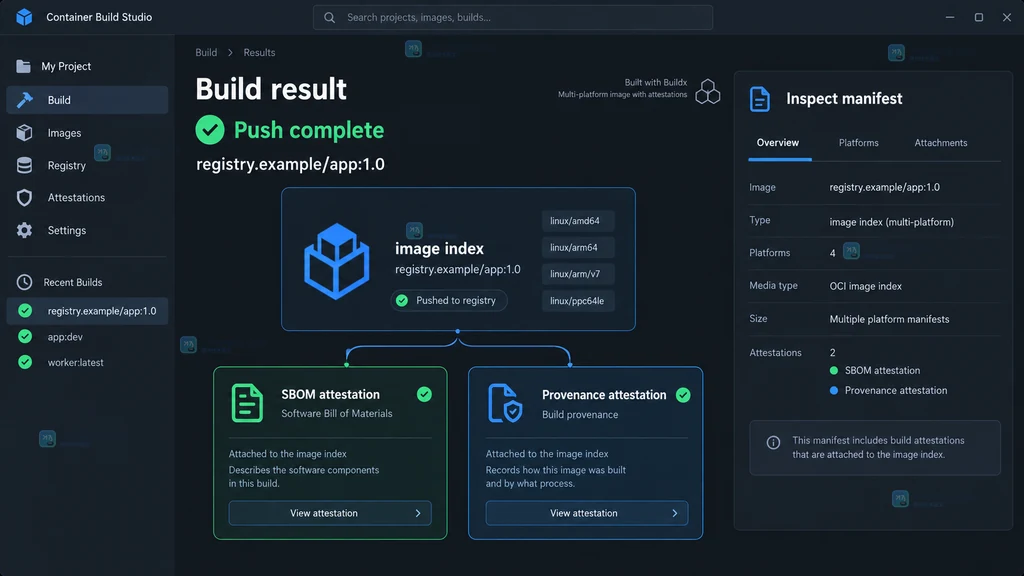Image resolution: width=1024 pixels, height=576 pixels.
Task: Click the Build breadcrumb link
Action: (206, 53)
